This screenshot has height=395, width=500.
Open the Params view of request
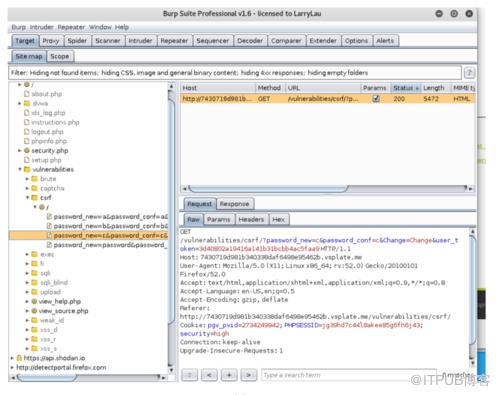click(x=218, y=219)
